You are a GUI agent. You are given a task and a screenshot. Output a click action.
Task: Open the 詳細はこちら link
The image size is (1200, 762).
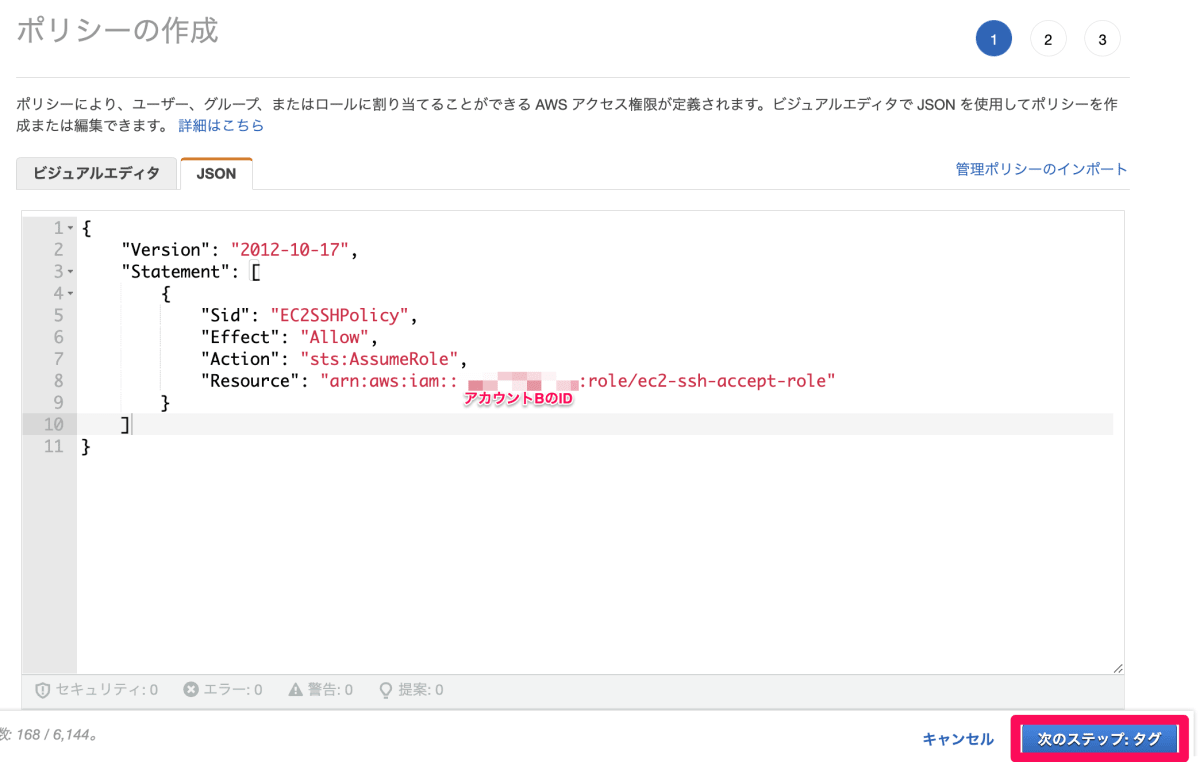(x=221, y=125)
